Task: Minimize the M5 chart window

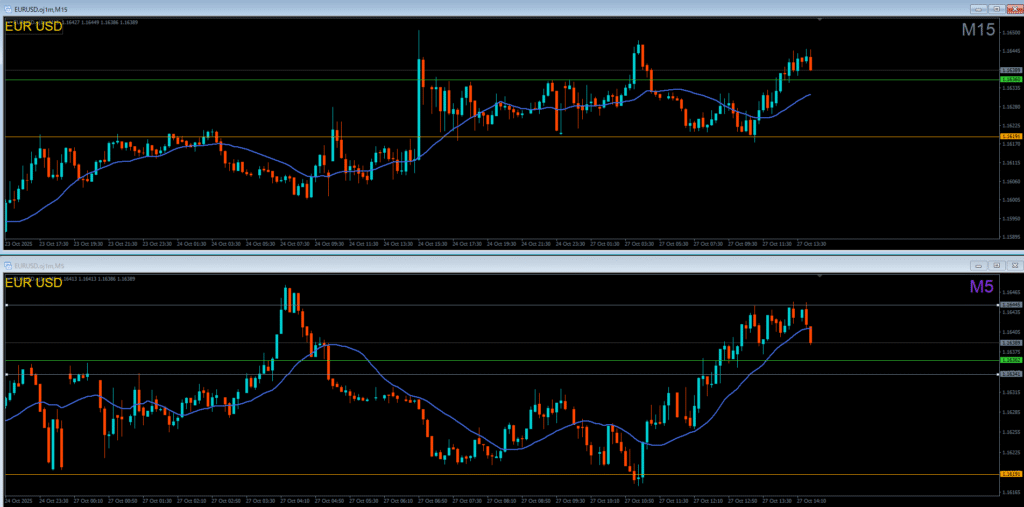Action: coord(981,265)
